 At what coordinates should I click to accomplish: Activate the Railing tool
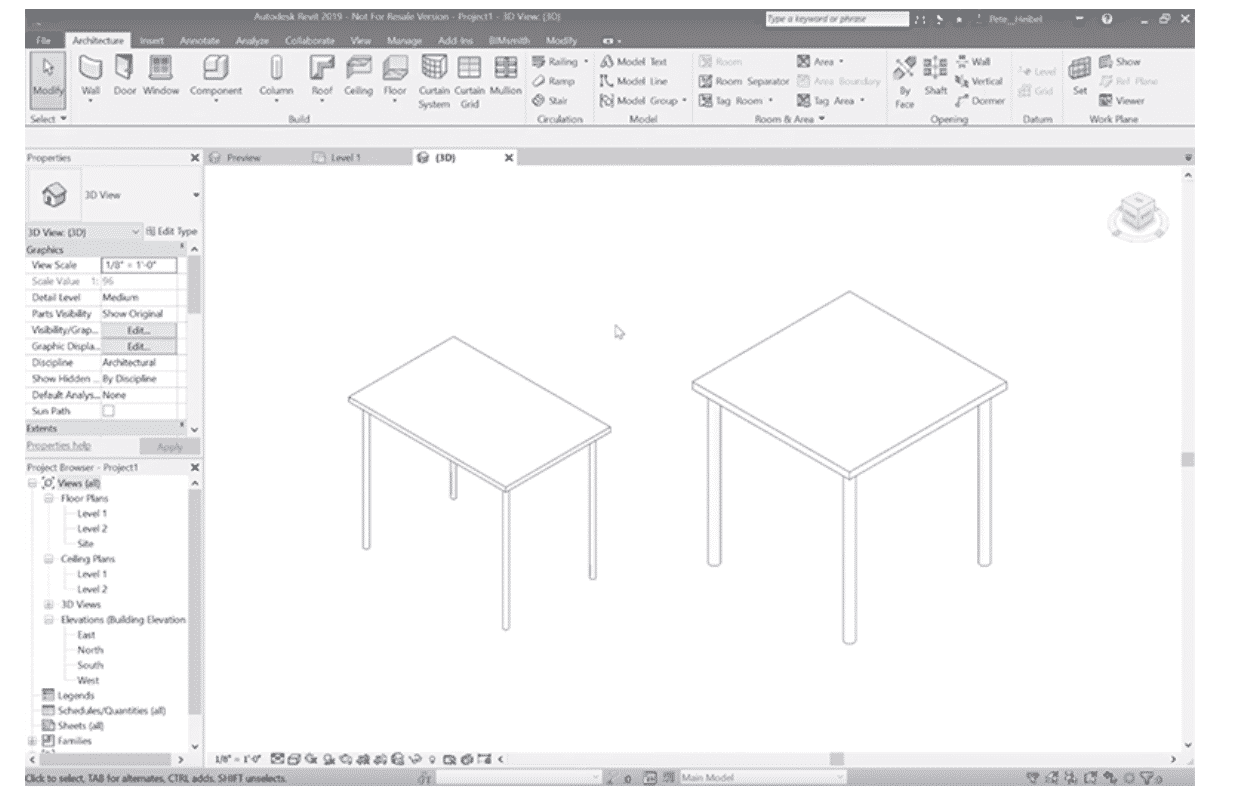pos(557,61)
